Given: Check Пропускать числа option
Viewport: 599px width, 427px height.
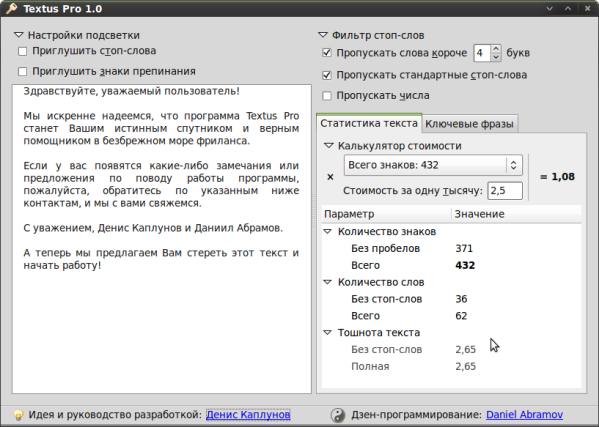Looking at the screenshot, I should pos(327,95).
